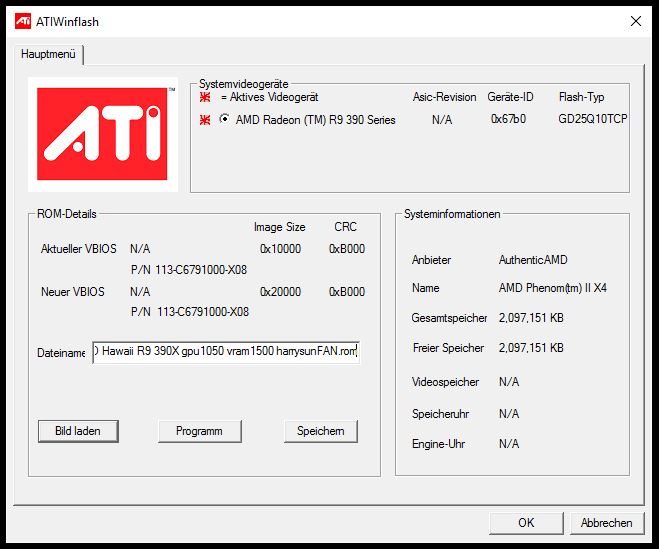This screenshot has height=549, width=659.
Task: Click the Aktueller VBIOS image size 0x10000
Action: 280,249
